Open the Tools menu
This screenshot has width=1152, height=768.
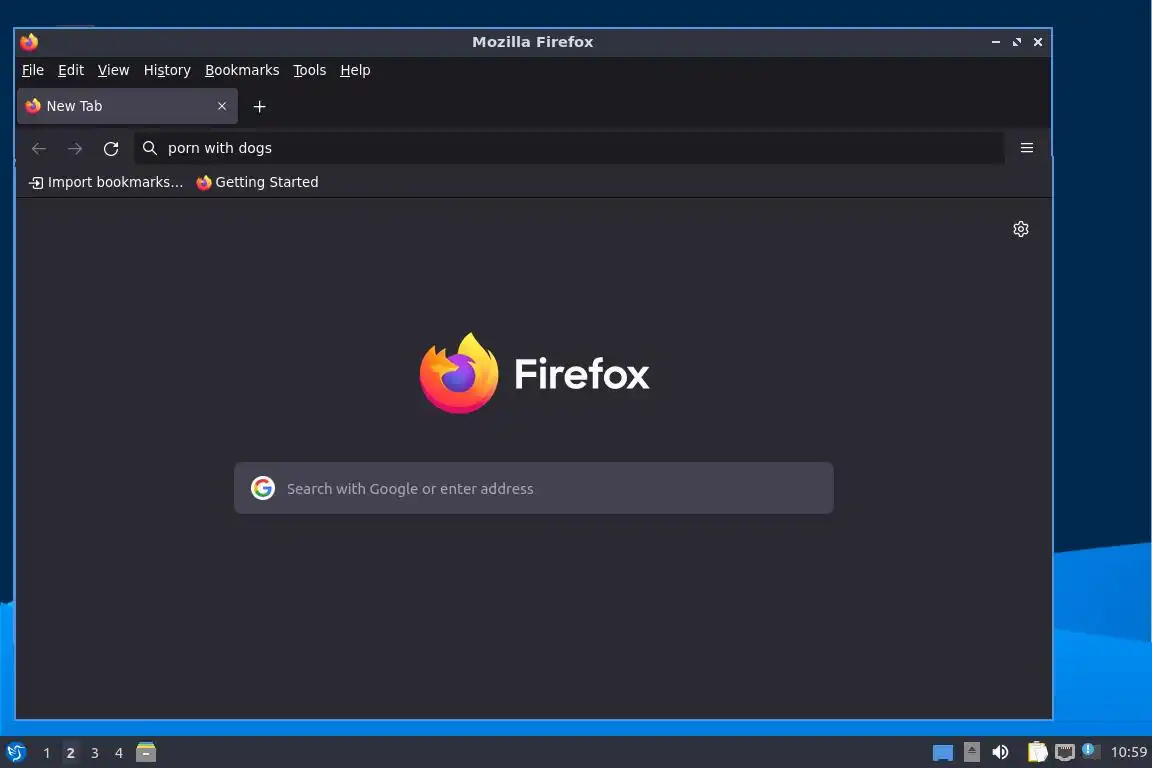pyautogui.click(x=309, y=70)
